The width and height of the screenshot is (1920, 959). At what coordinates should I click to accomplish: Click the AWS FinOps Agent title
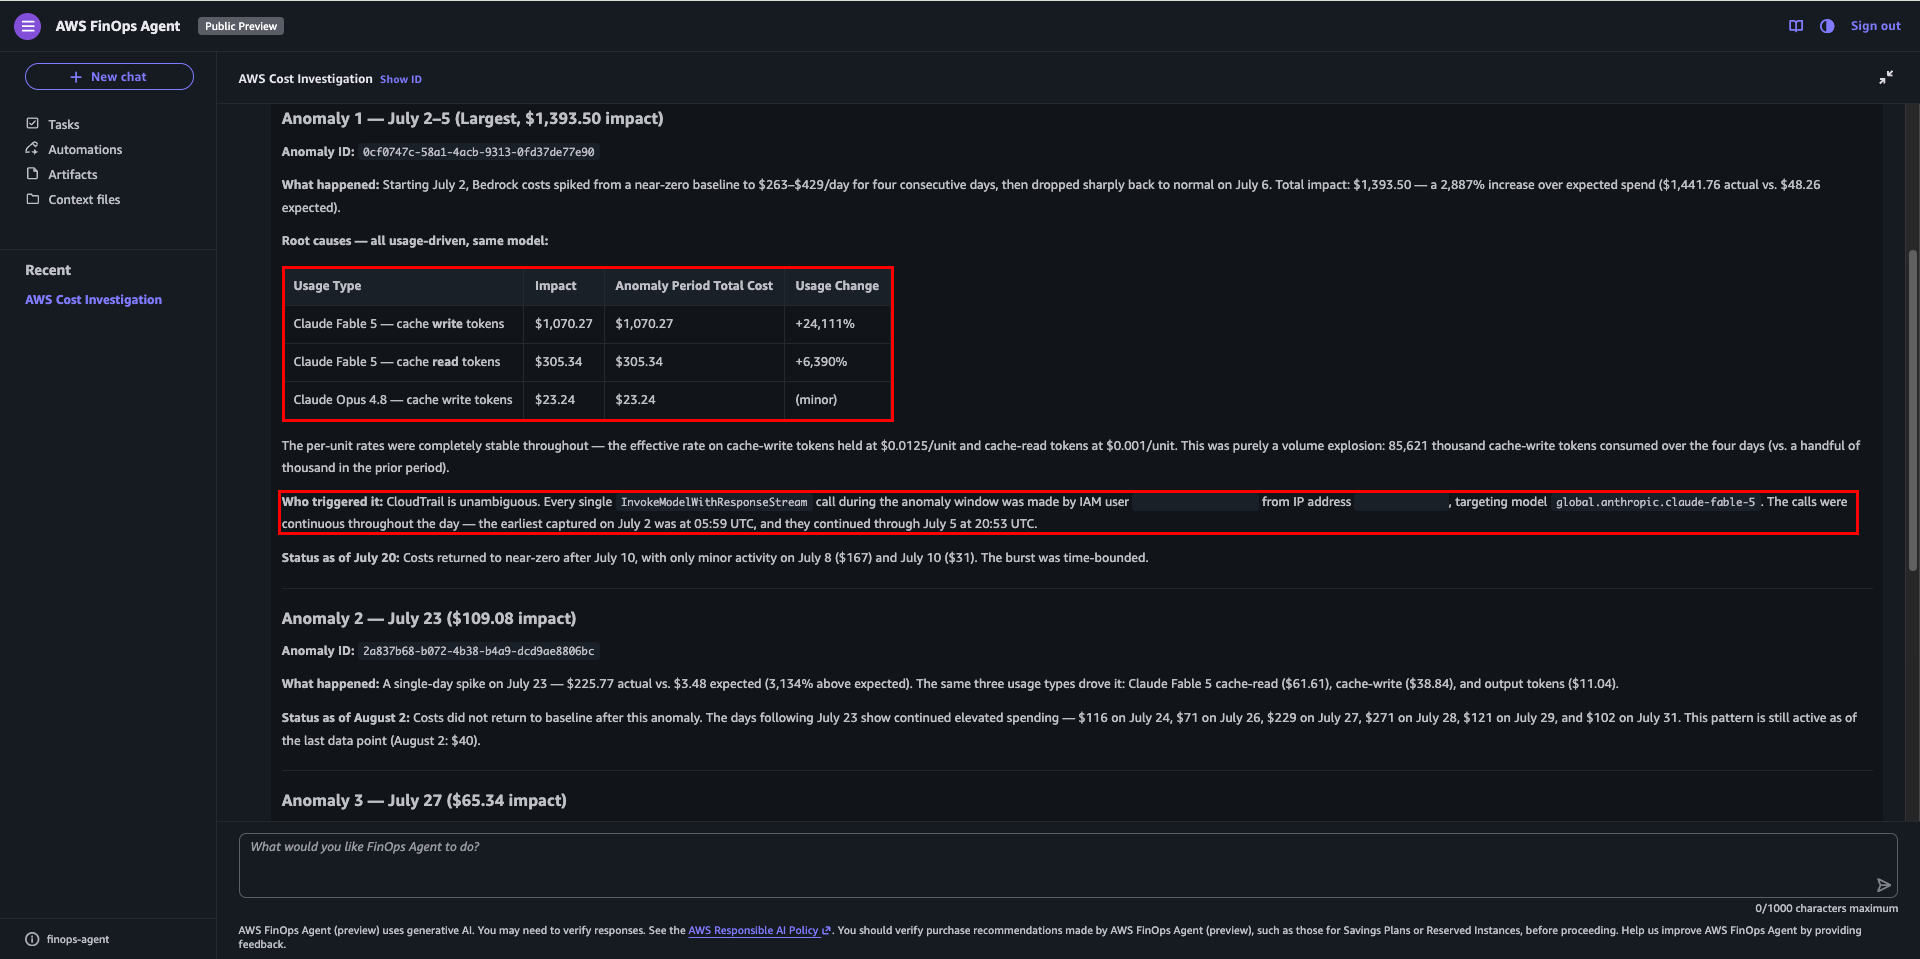click(x=118, y=26)
